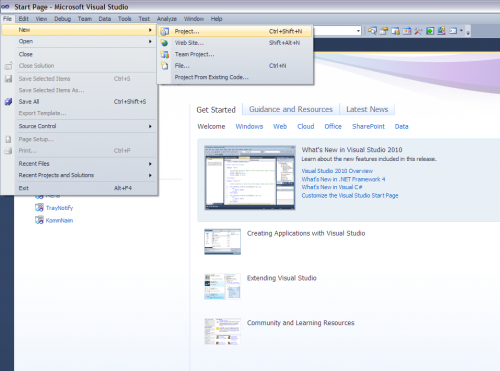Screen dimensions: 500x371
Task: Select Team Project… menu entry
Action: click(x=235, y=54)
